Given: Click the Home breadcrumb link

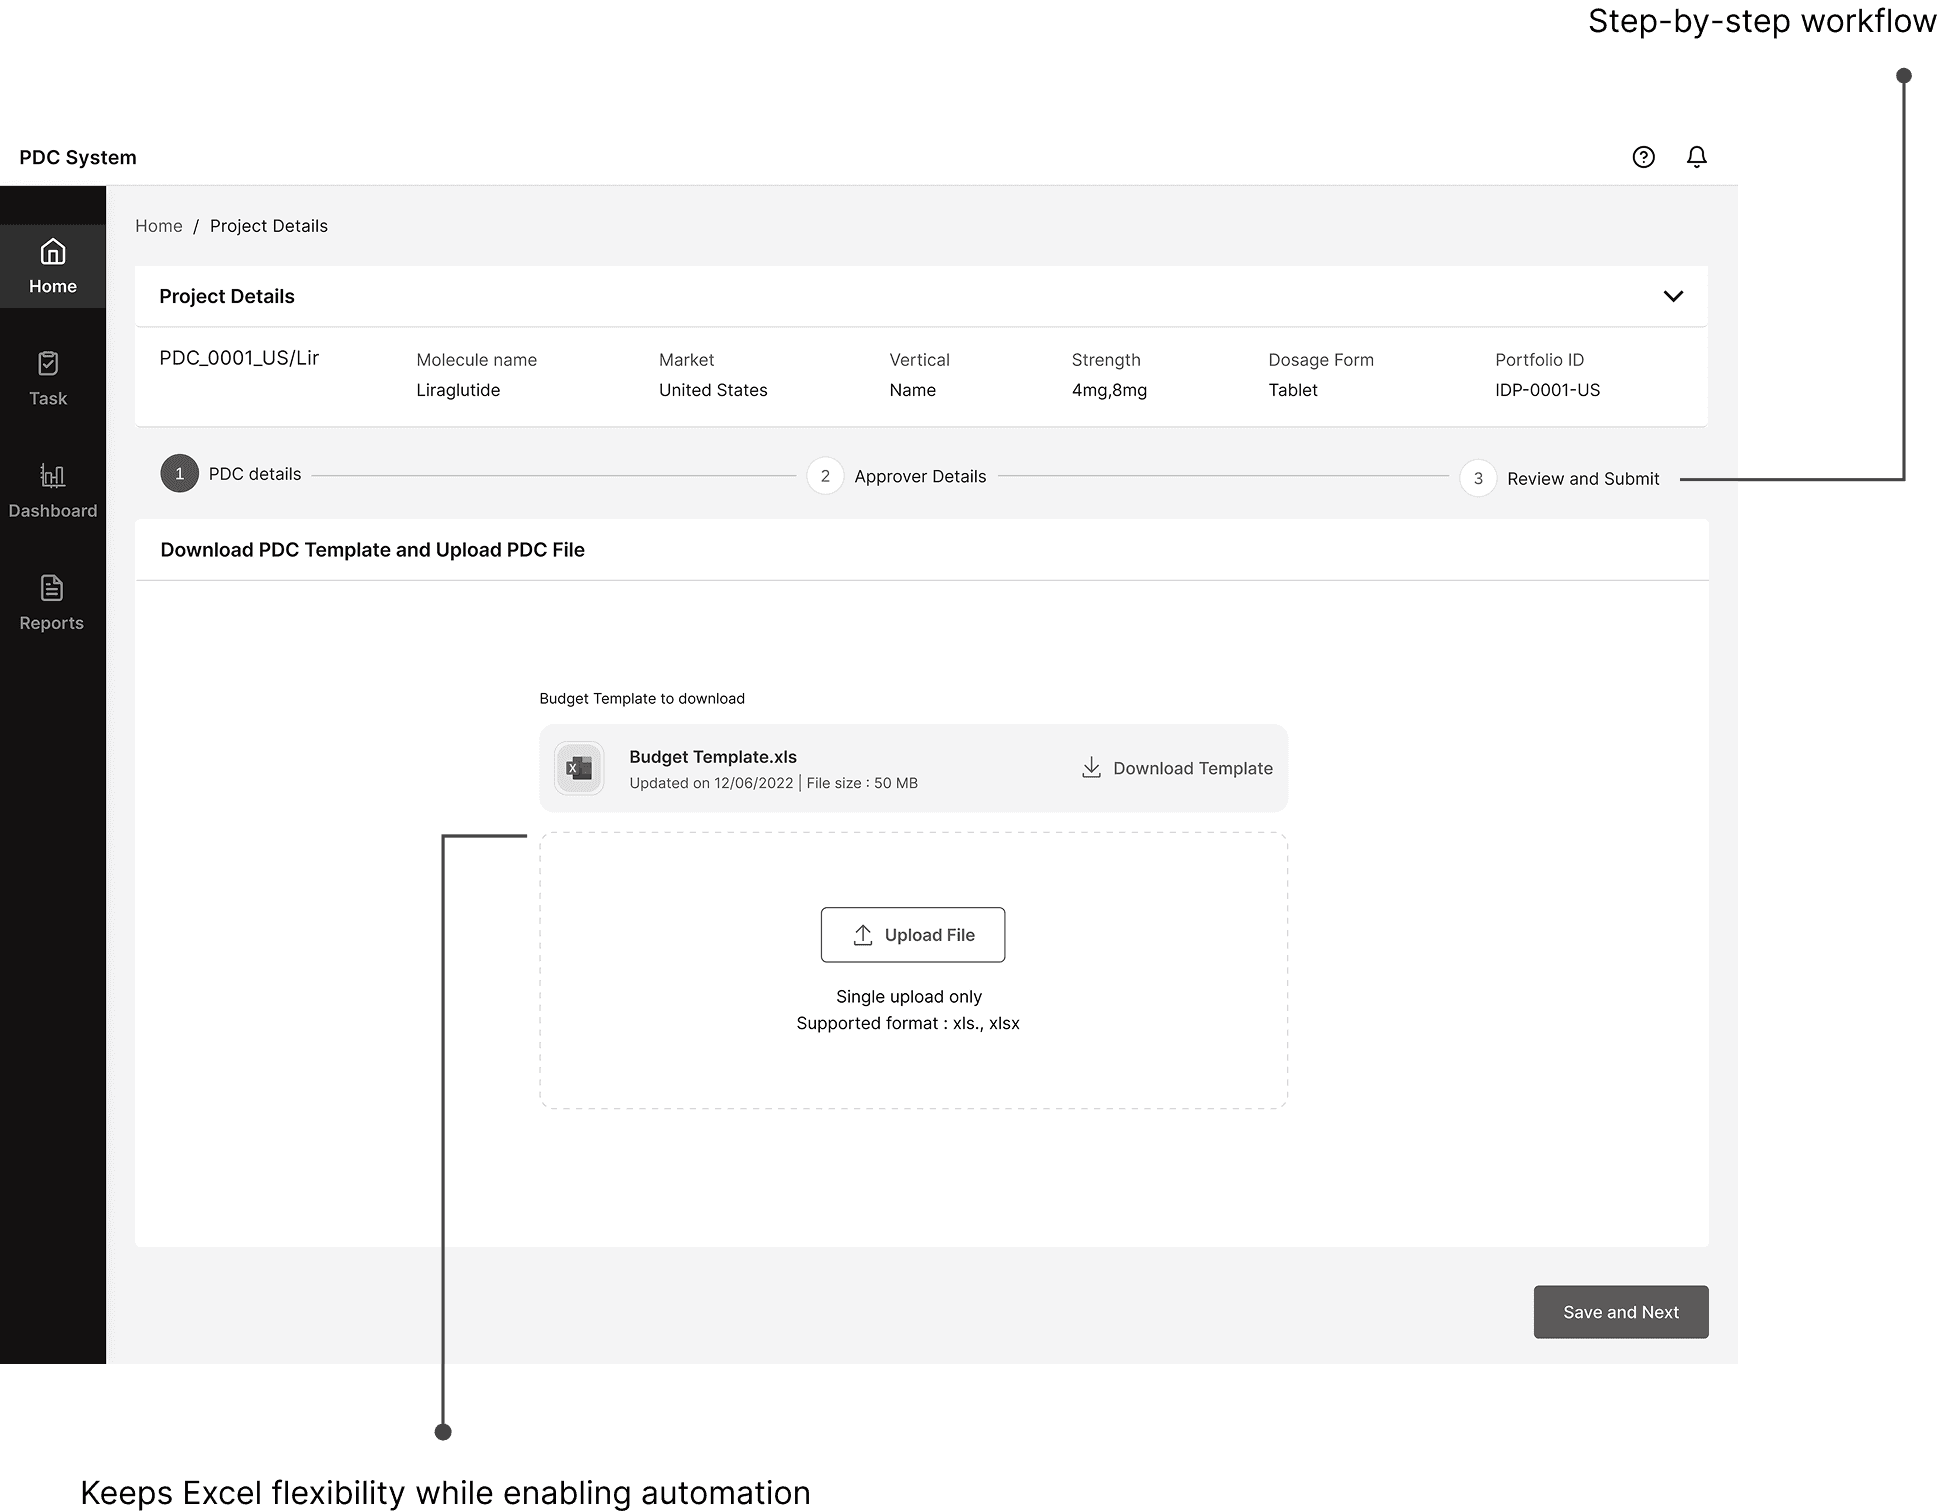Looking at the screenshot, I should click(159, 226).
